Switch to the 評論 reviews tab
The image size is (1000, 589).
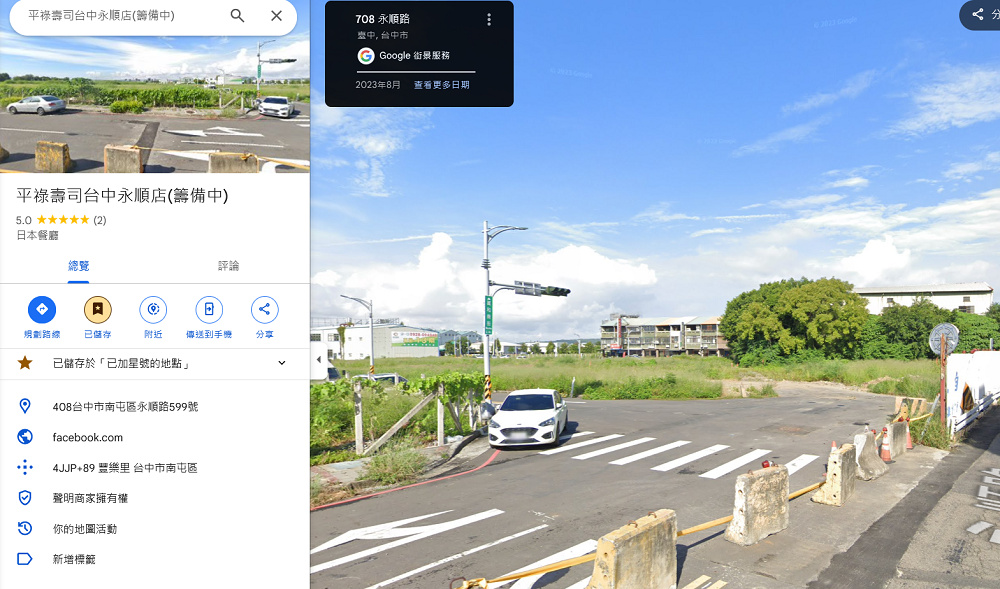pyautogui.click(x=228, y=266)
